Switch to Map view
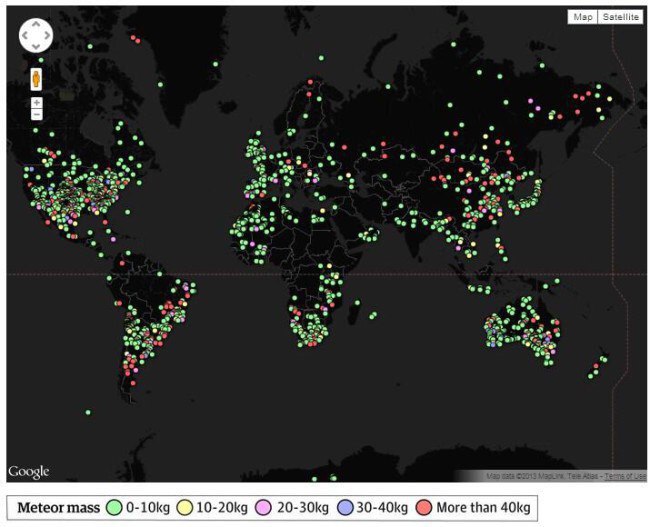Viewport: 660px width, 527px height. pos(583,17)
